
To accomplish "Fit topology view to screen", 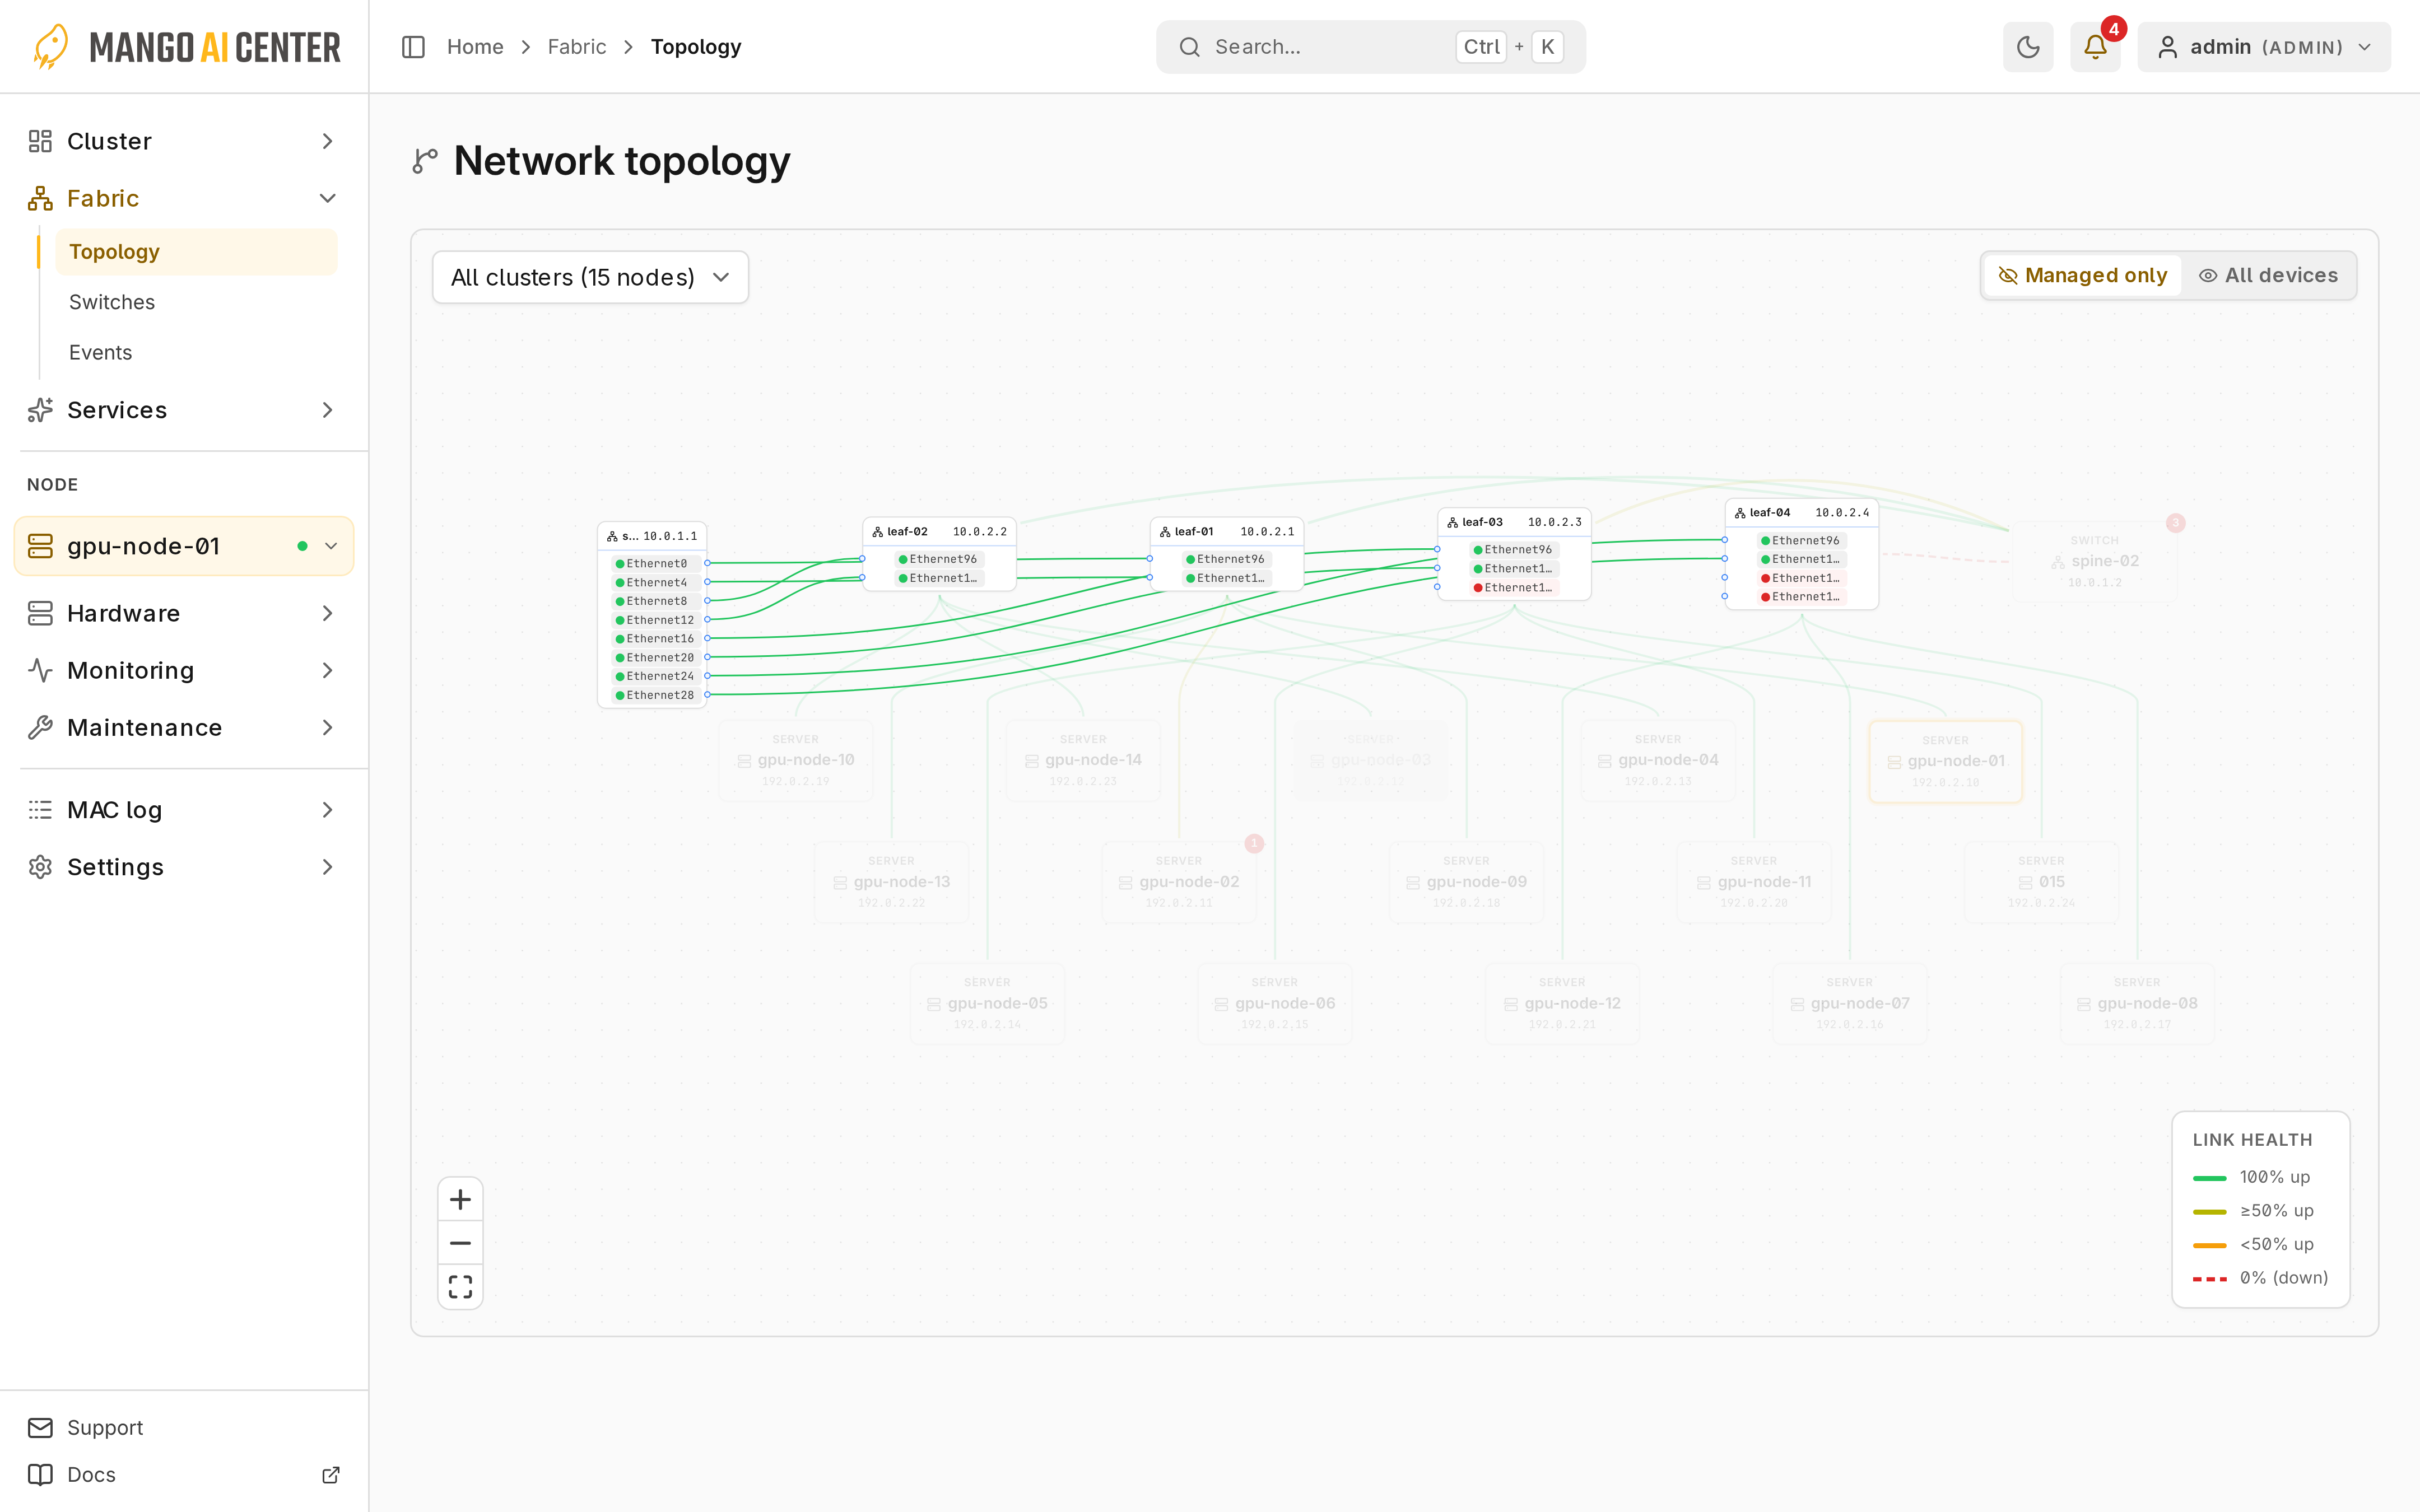I will tap(460, 1286).
